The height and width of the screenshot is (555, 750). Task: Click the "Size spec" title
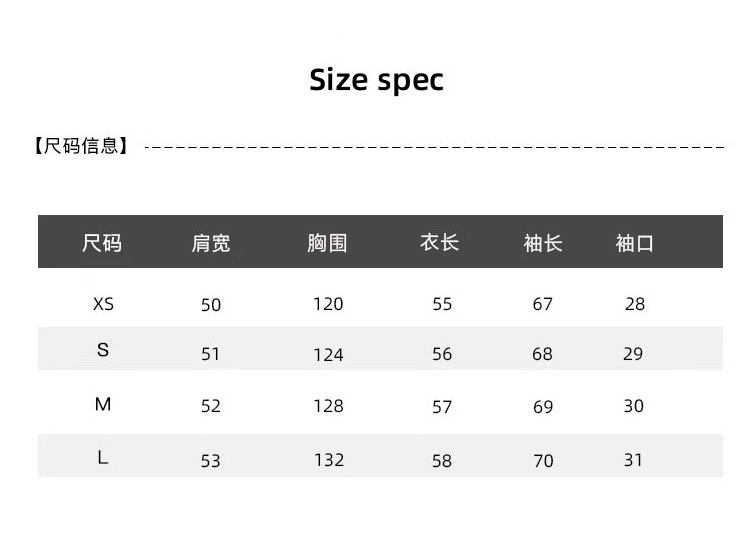coord(376,80)
